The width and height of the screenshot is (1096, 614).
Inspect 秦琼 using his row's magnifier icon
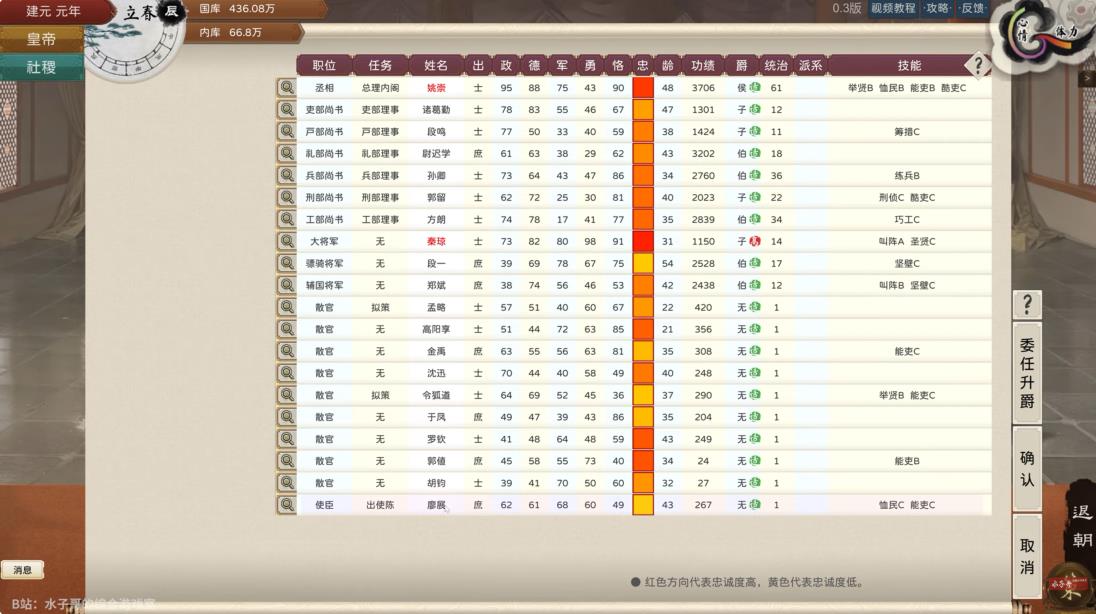[287, 240]
